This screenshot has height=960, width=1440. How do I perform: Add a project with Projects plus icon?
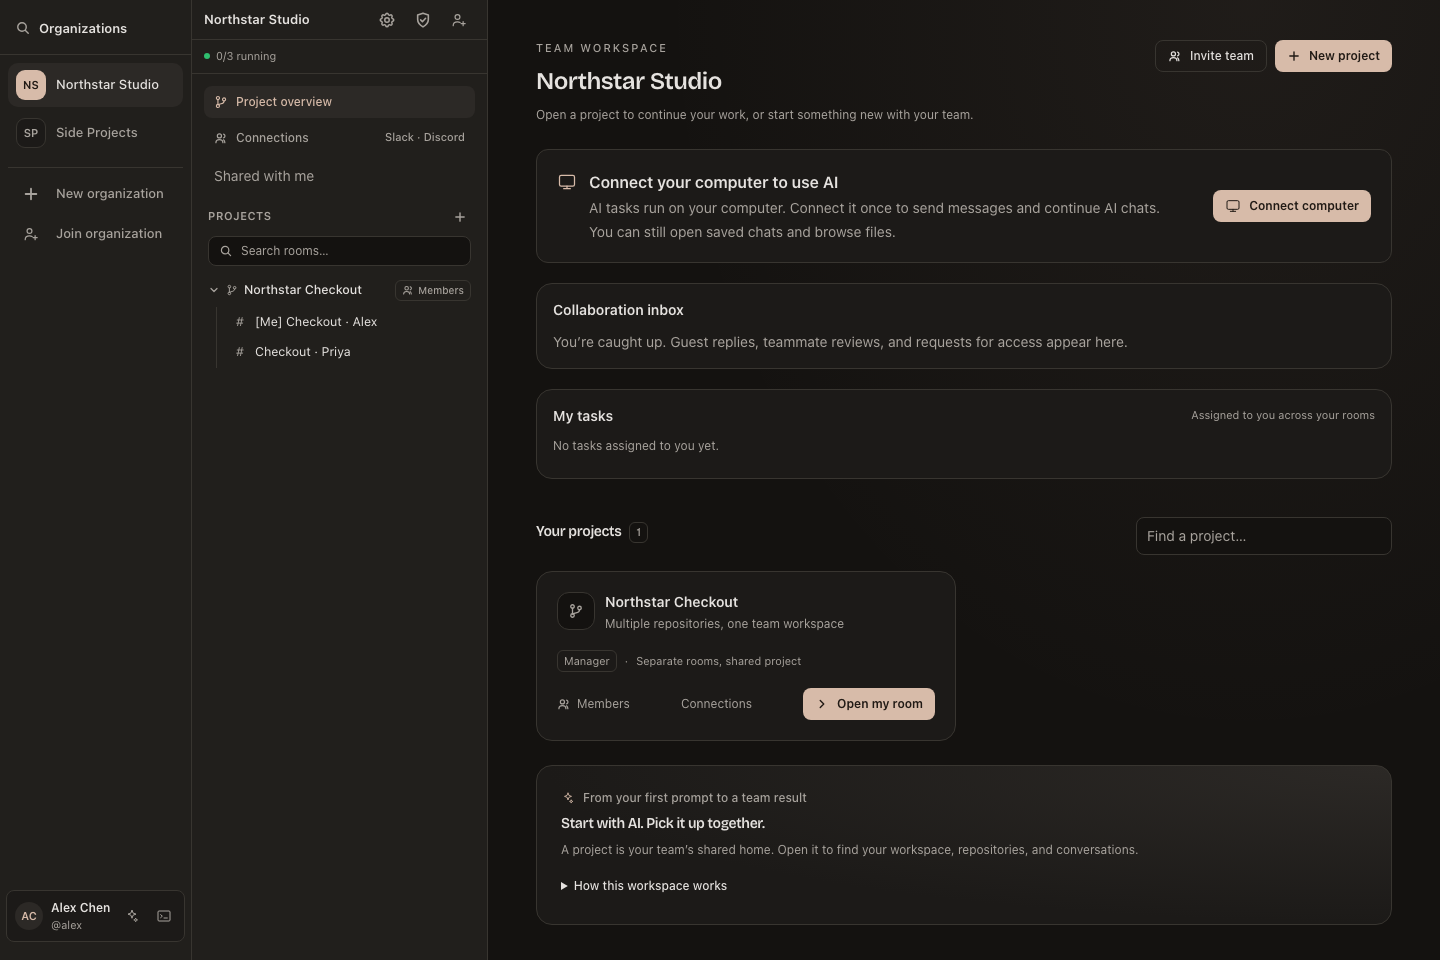(x=460, y=217)
